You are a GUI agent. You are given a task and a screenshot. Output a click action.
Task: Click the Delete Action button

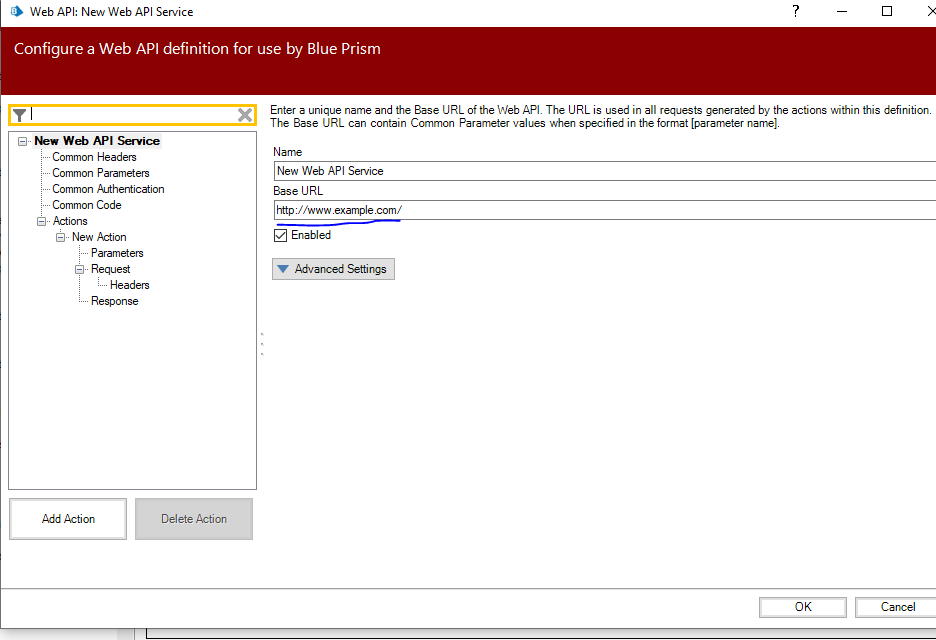194,519
